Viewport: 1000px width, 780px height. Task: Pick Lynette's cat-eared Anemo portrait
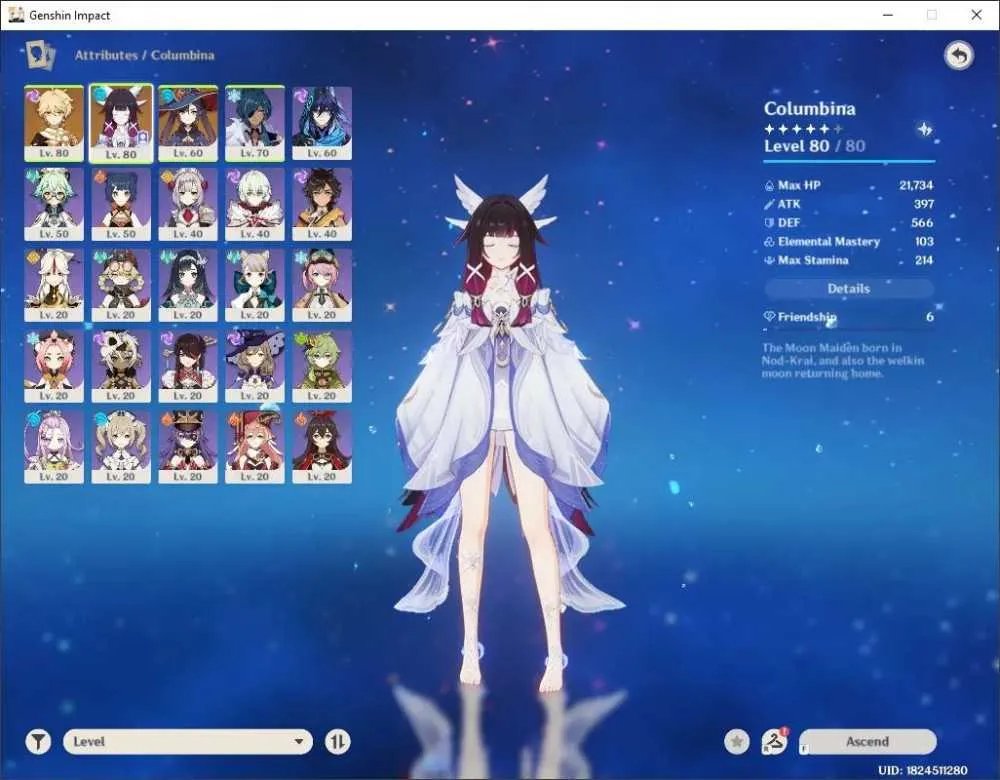255,286
